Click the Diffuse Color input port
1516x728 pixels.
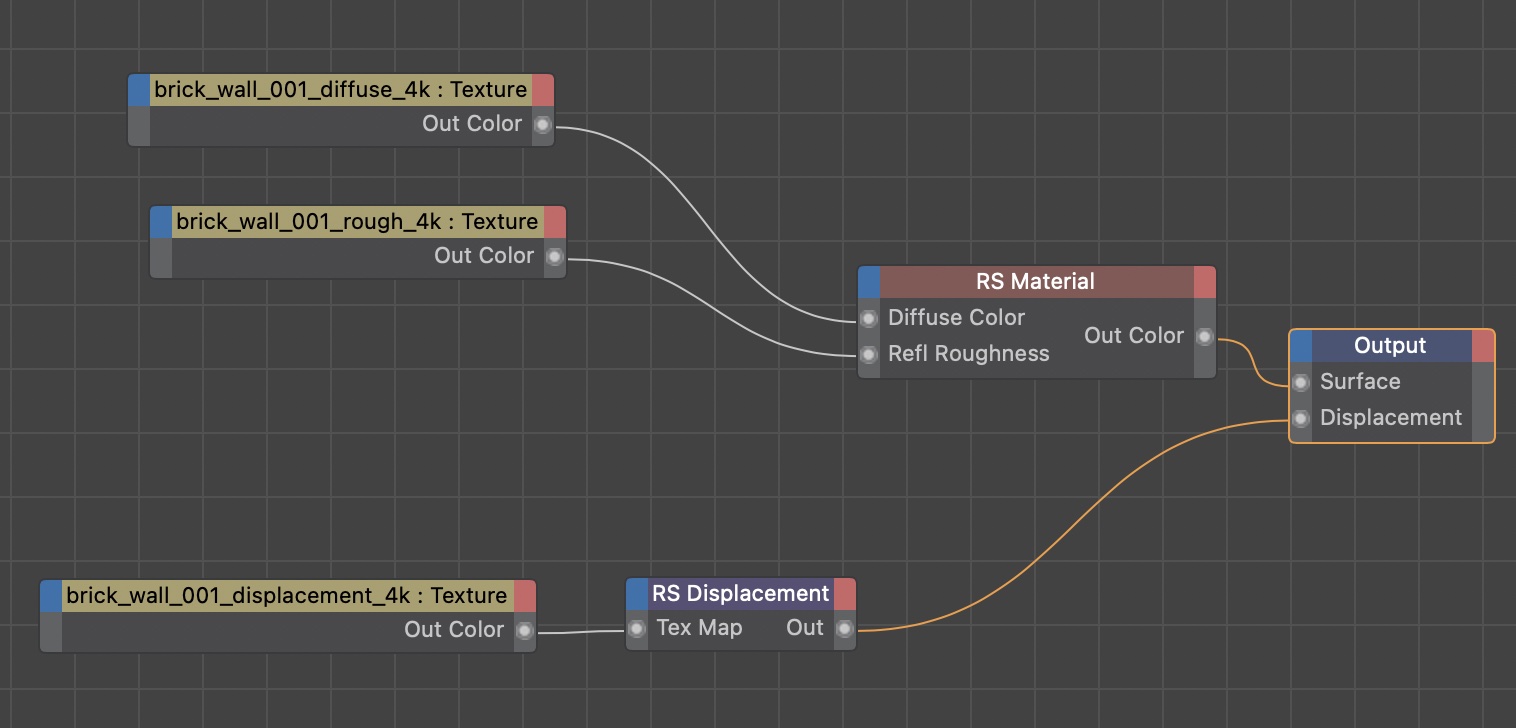(x=869, y=319)
